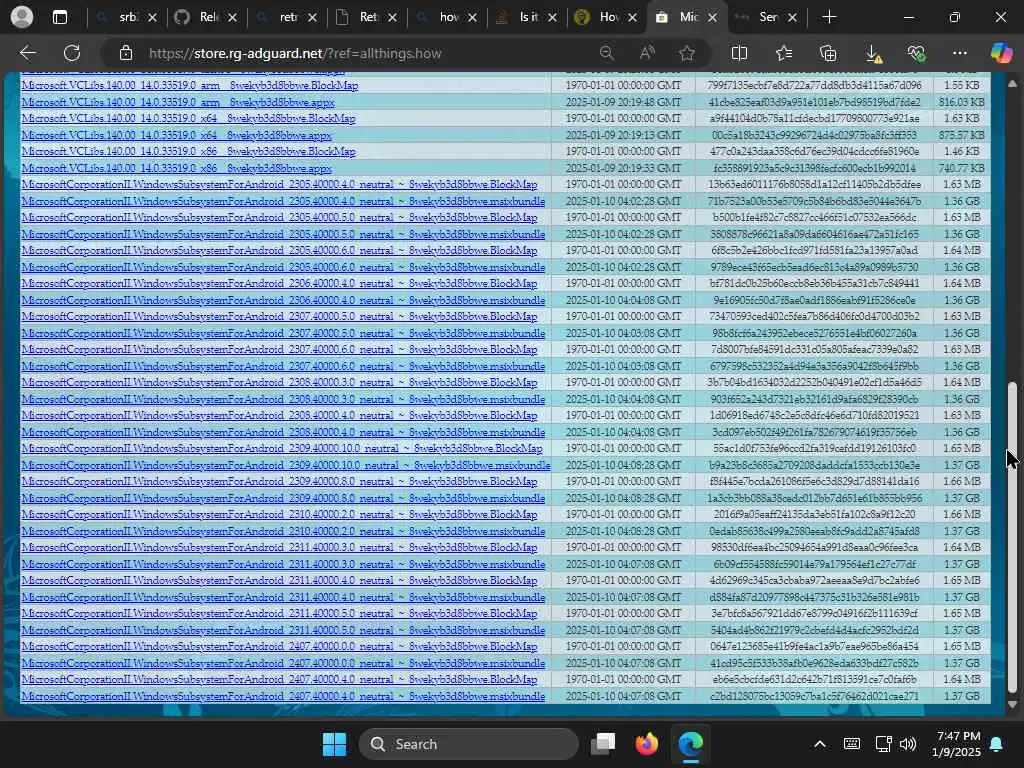Click the zoom out magnifier icon in address bar
1024x768 pixels.
[x=607, y=54]
